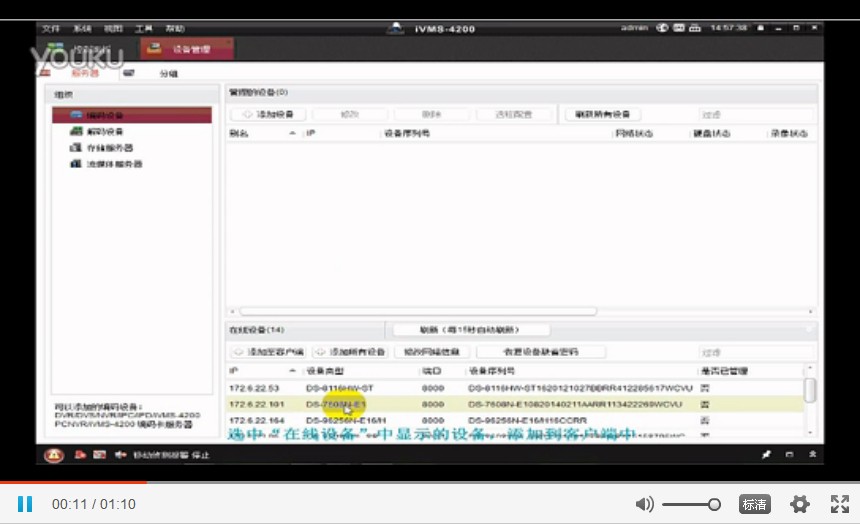Click the 修改网络信息 button
This screenshot has width=860, height=524.
pos(432,352)
